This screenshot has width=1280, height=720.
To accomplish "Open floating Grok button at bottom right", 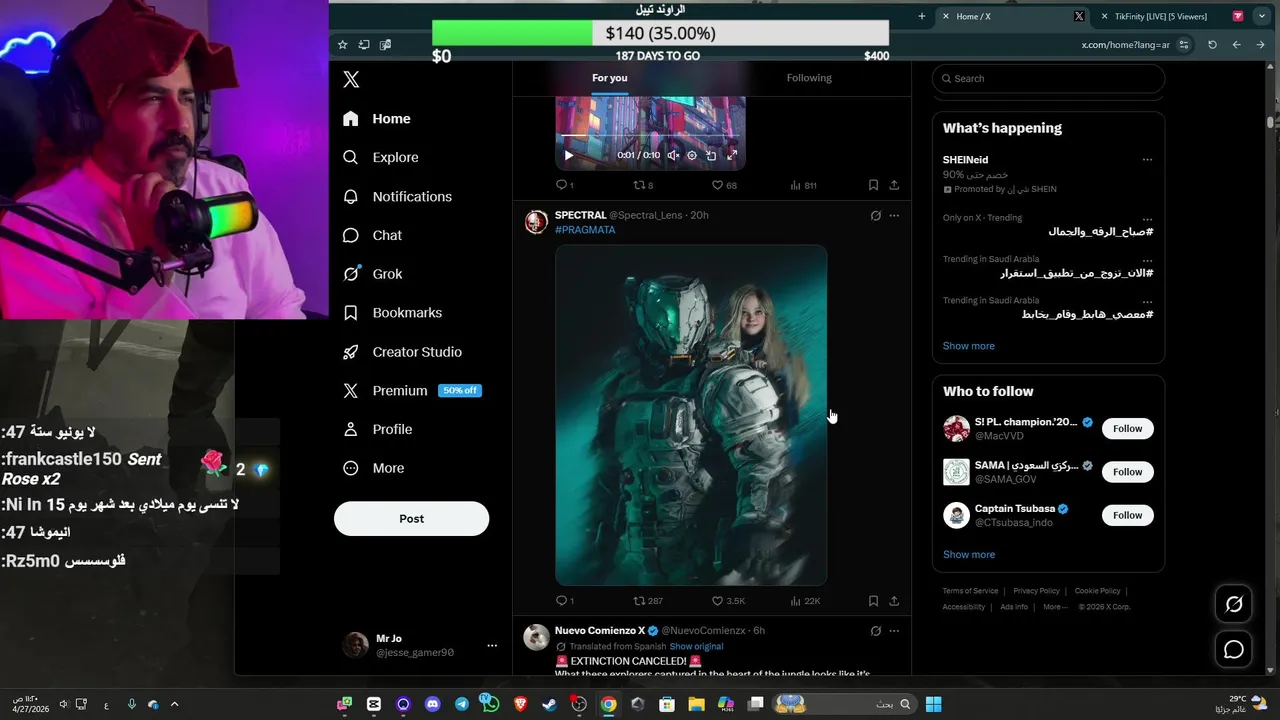I will pyautogui.click(x=1234, y=604).
